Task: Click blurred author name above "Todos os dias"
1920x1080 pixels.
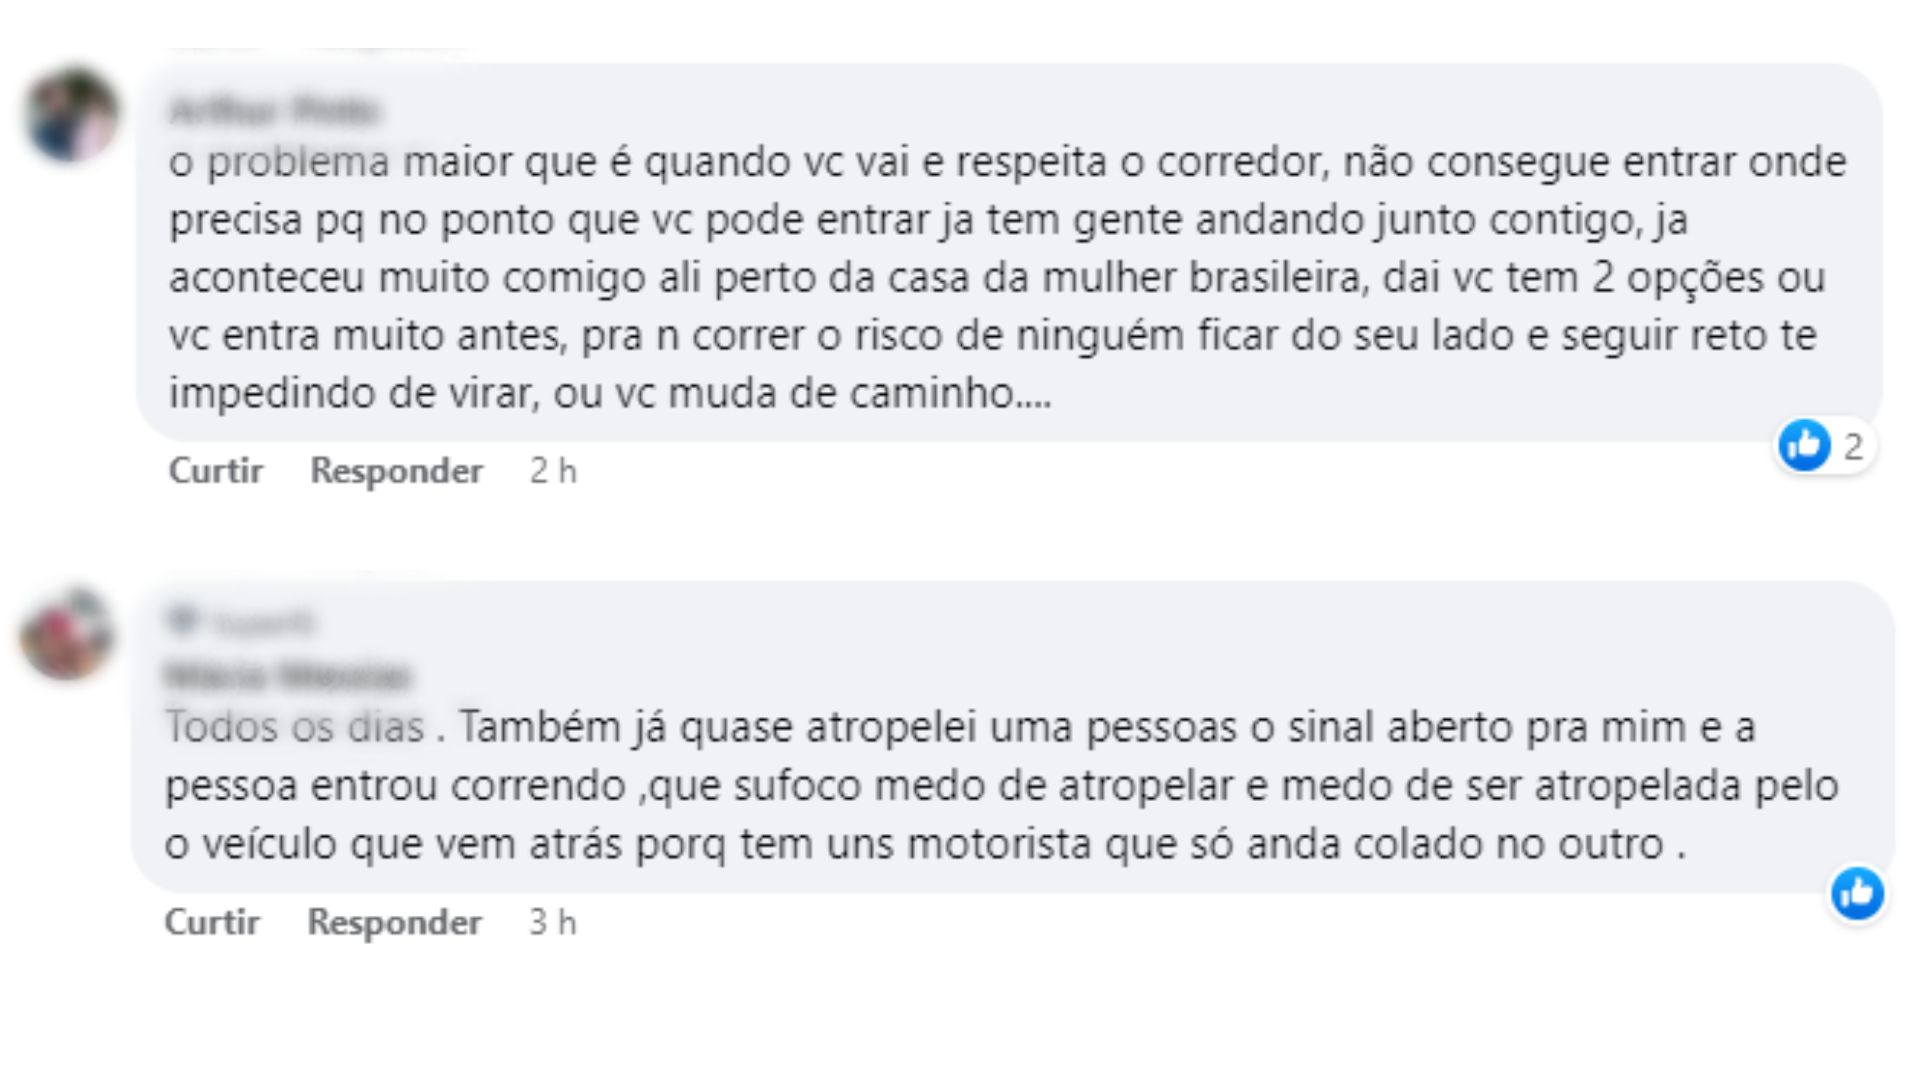Action: (287, 676)
